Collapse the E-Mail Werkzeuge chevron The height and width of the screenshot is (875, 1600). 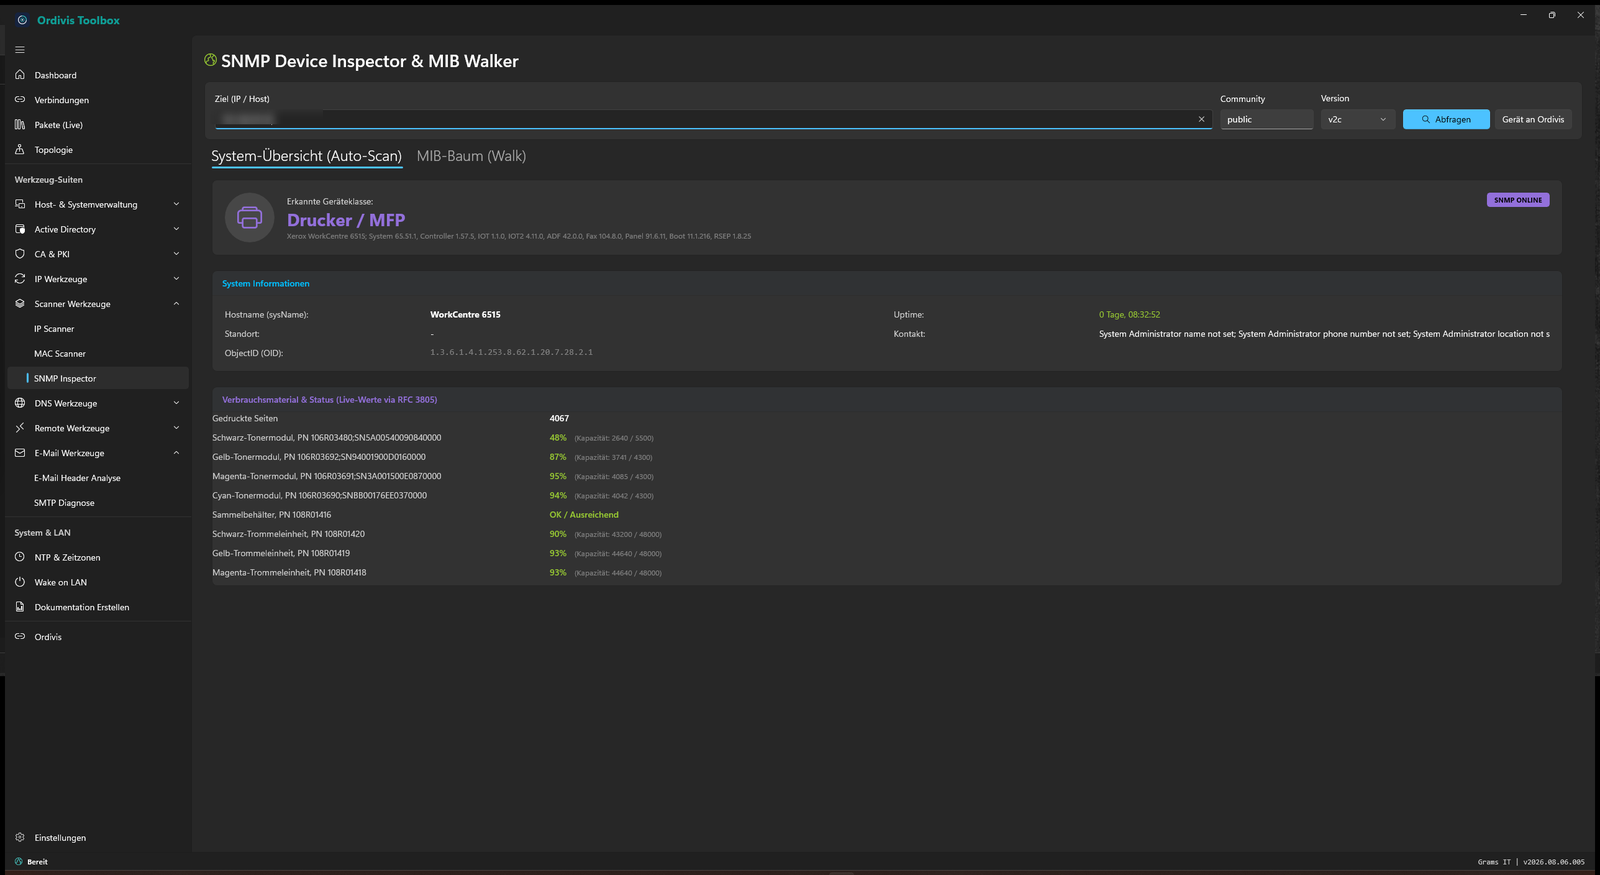176,453
